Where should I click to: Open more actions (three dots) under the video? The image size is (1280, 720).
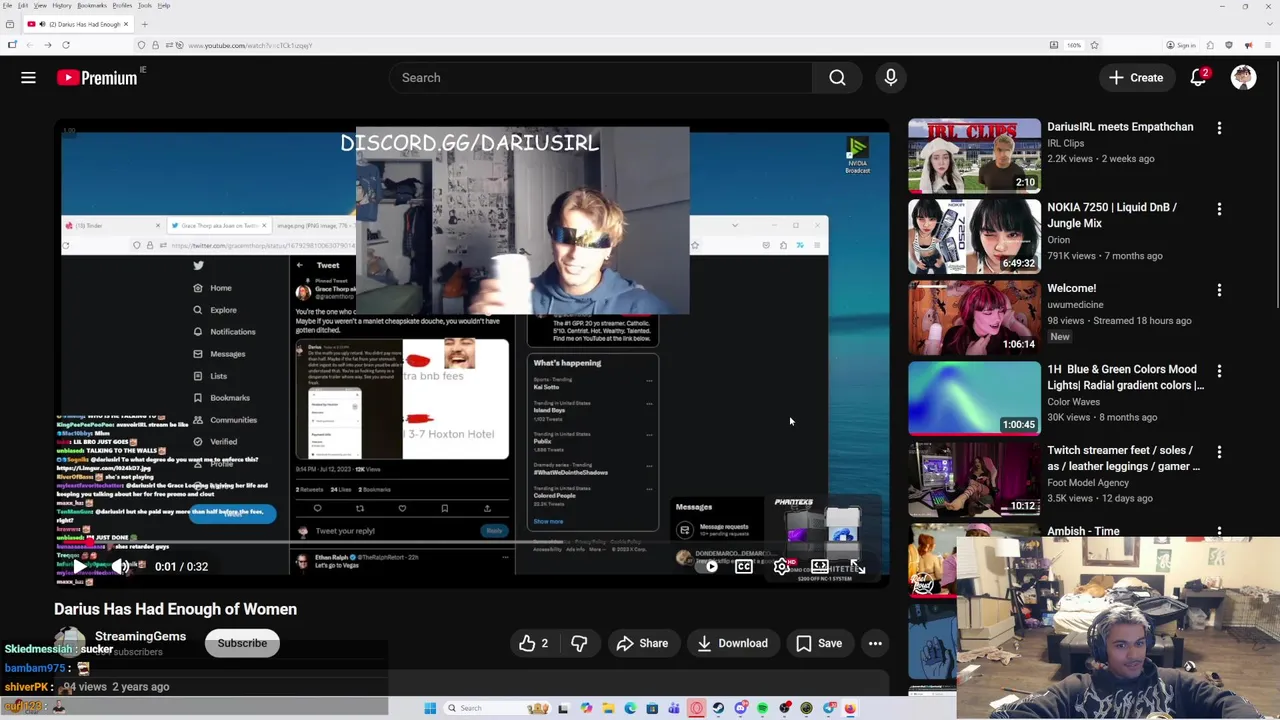(875, 643)
